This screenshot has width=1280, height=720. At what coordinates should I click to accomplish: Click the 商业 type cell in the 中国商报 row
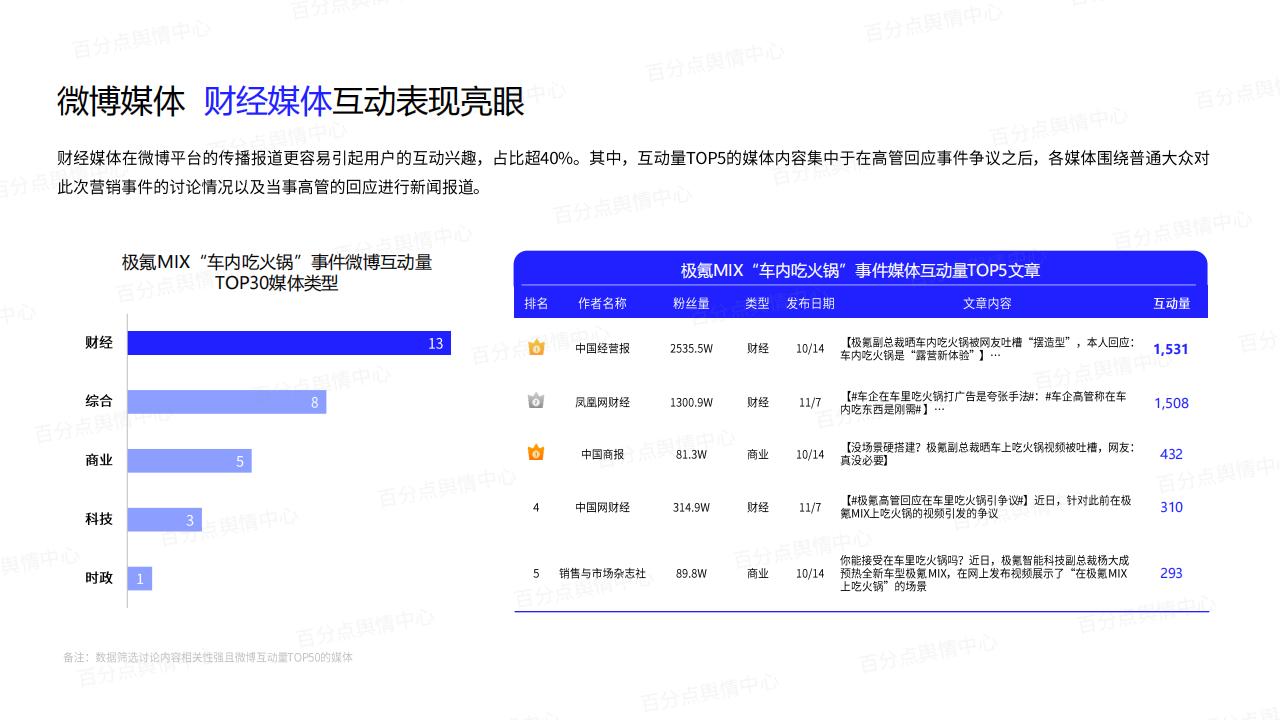click(x=758, y=454)
